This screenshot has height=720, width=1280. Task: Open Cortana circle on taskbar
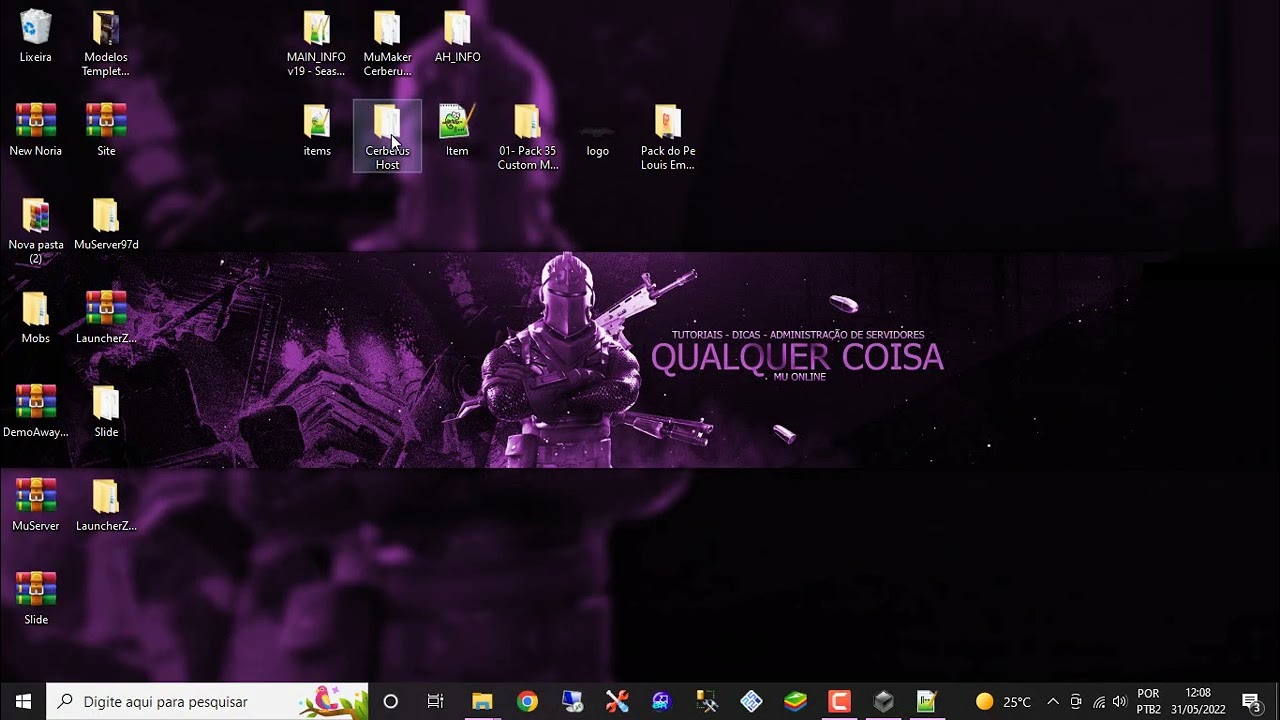(x=391, y=701)
